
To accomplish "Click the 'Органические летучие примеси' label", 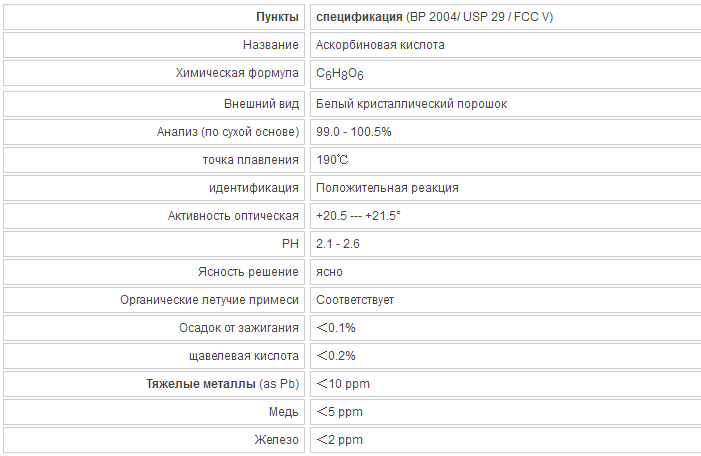I will click(209, 300).
